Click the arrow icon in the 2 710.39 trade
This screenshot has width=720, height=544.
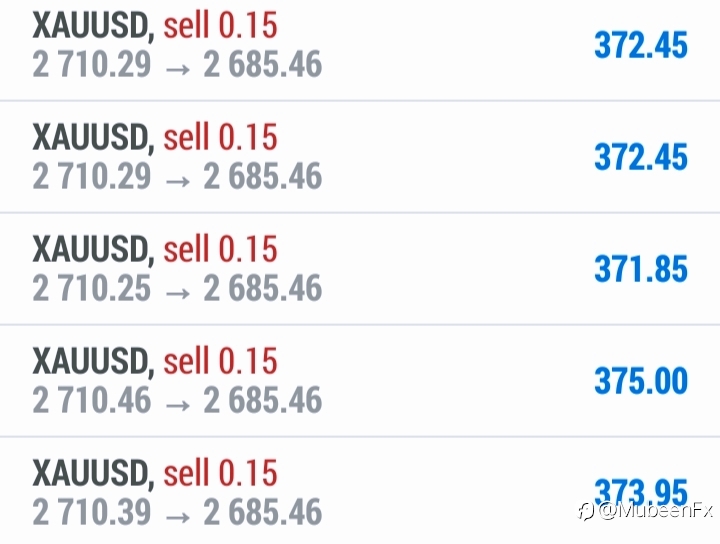(x=177, y=517)
